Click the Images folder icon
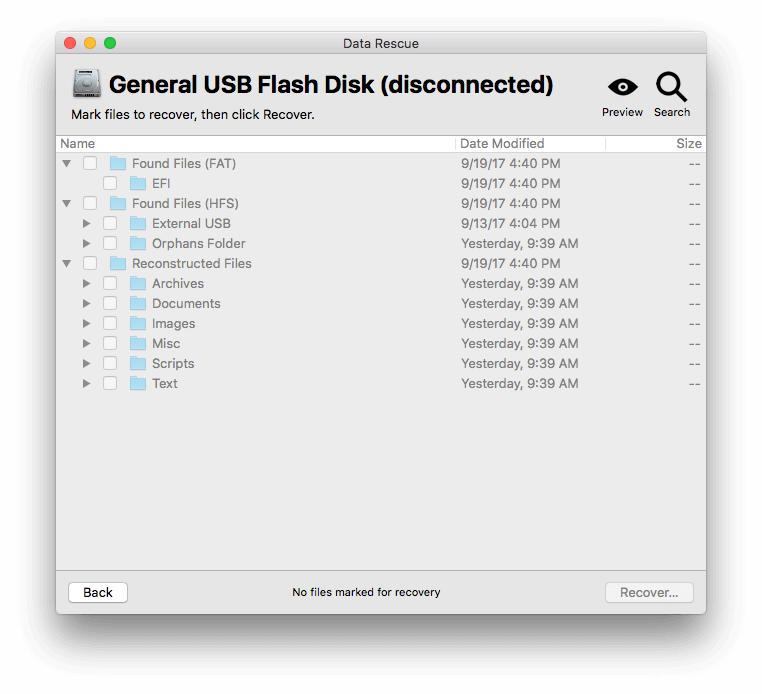The height and width of the screenshot is (694, 762). [x=138, y=323]
